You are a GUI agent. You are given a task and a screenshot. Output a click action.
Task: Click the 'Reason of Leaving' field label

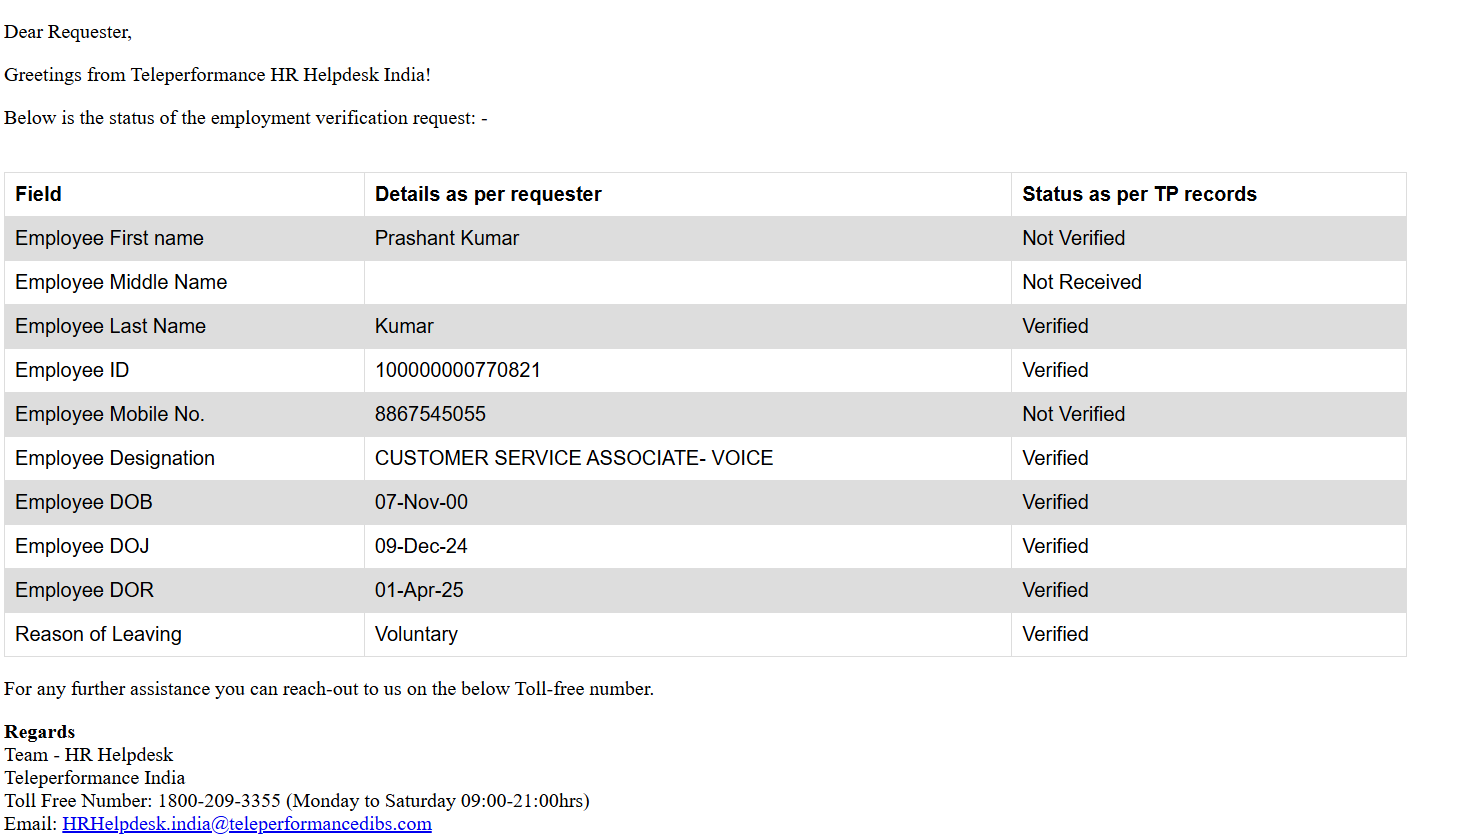[x=98, y=634]
